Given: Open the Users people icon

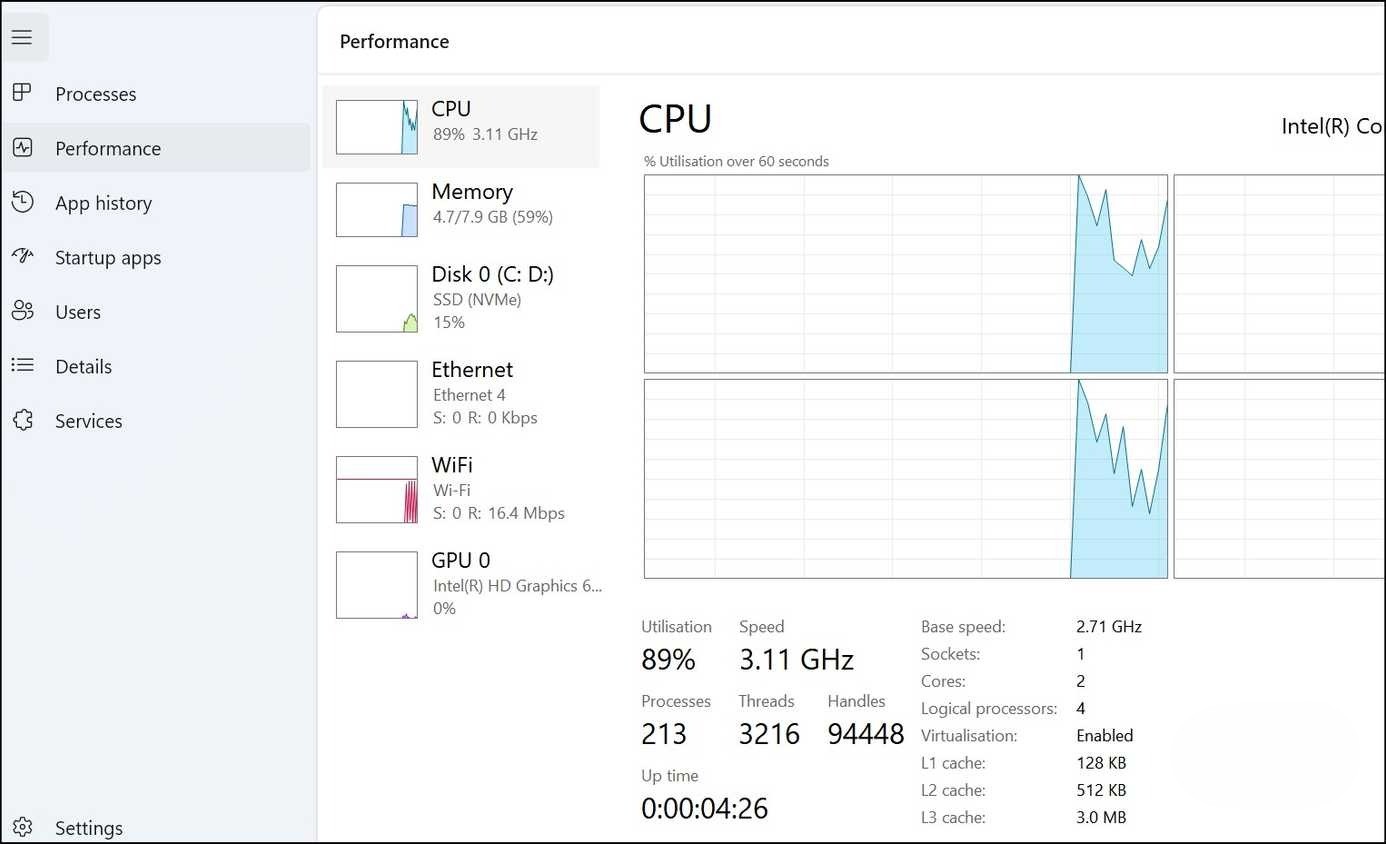Looking at the screenshot, I should tap(22, 312).
